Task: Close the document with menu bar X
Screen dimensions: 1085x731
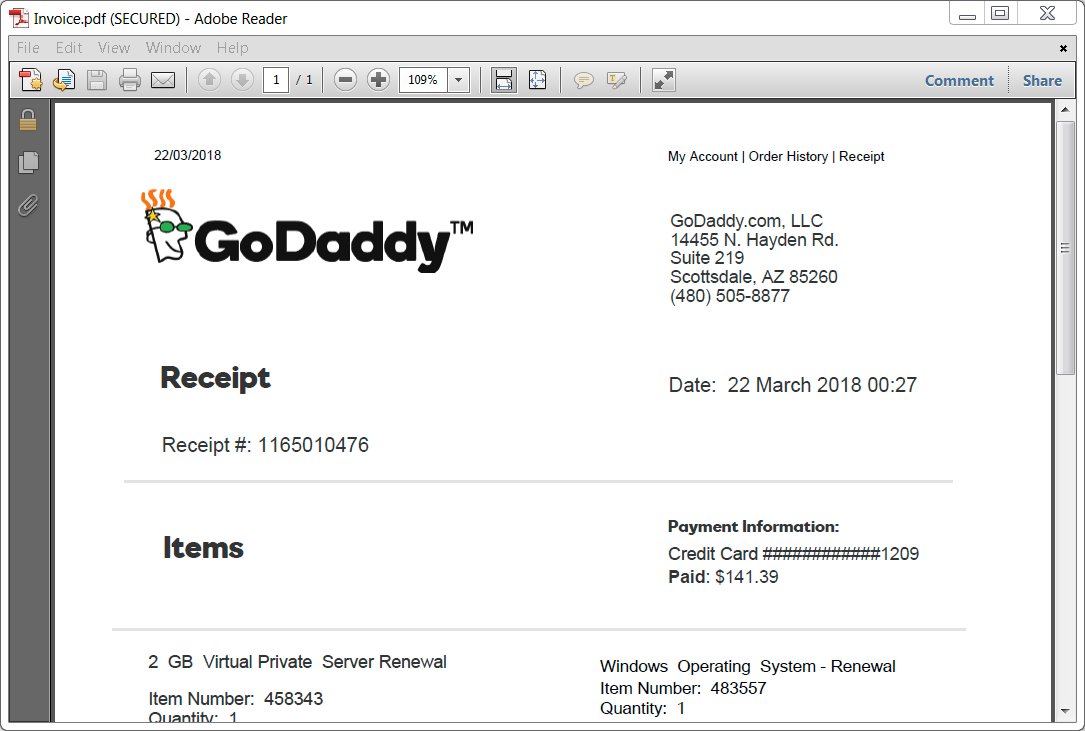Action: tap(1063, 48)
